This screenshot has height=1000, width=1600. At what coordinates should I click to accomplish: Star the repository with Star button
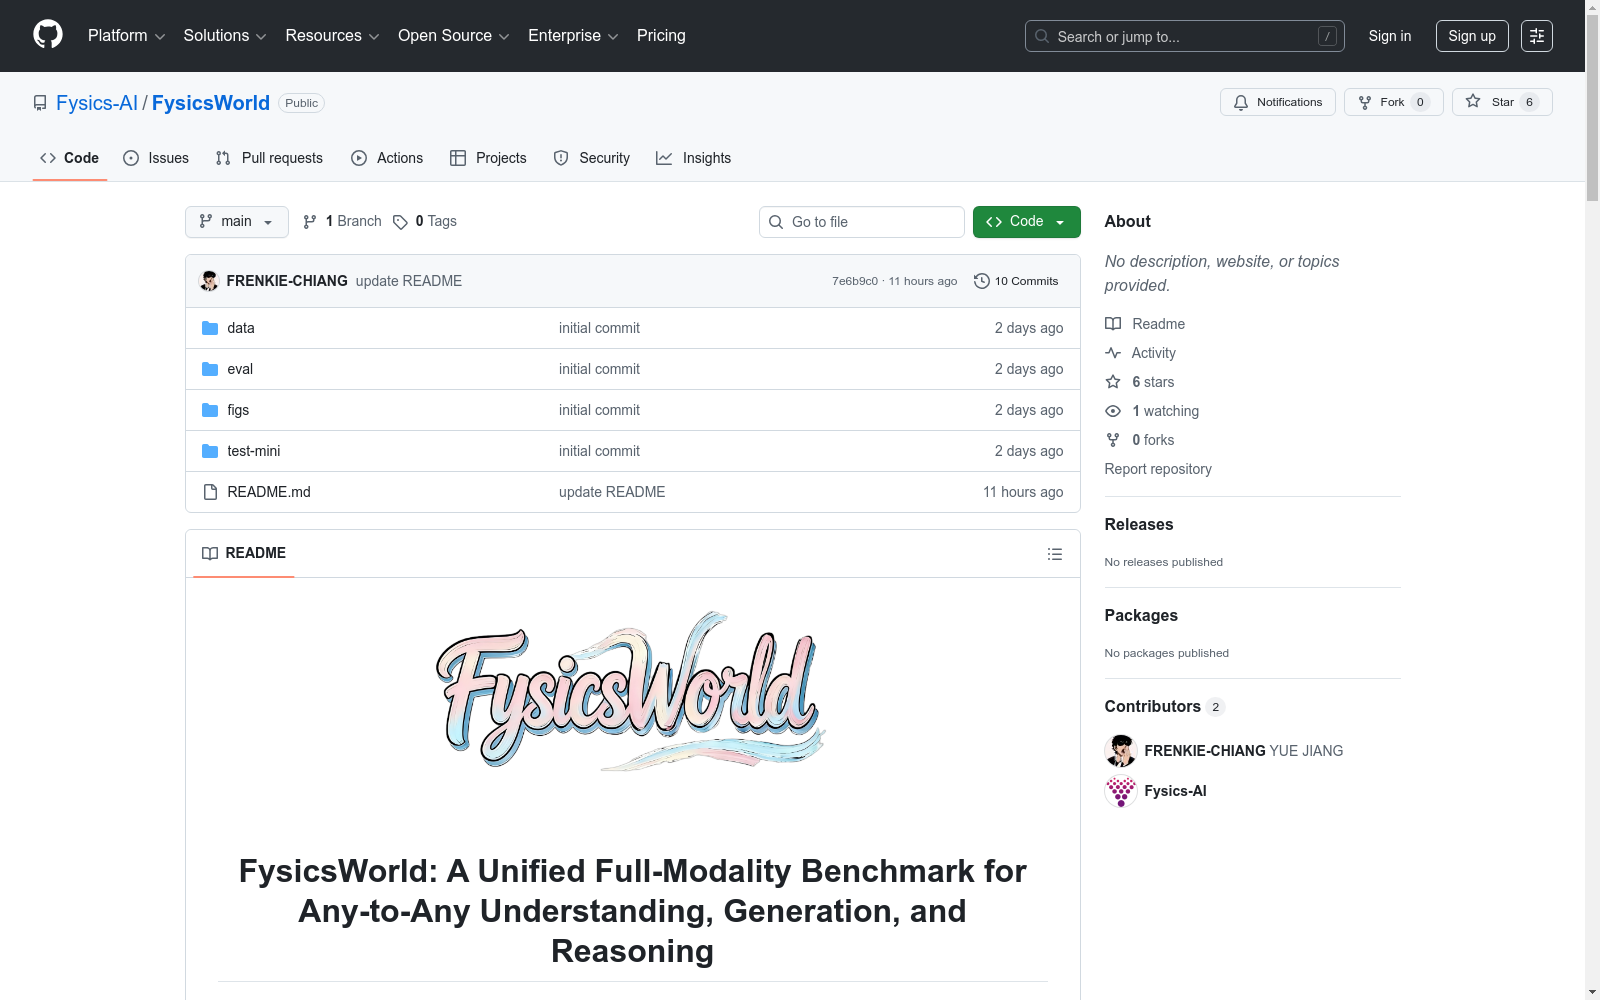(x=1502, y=102)
